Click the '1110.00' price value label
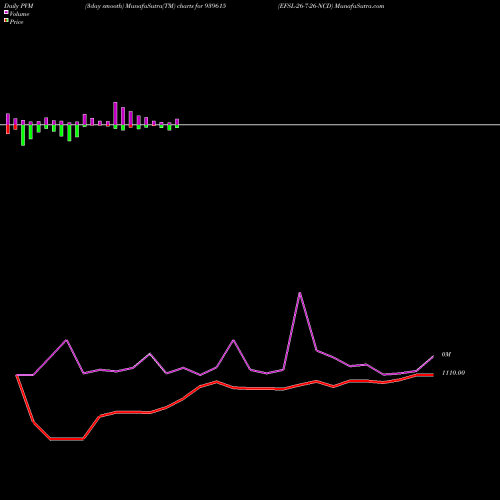Screen dimensions: 500x500 click(453, 373)
